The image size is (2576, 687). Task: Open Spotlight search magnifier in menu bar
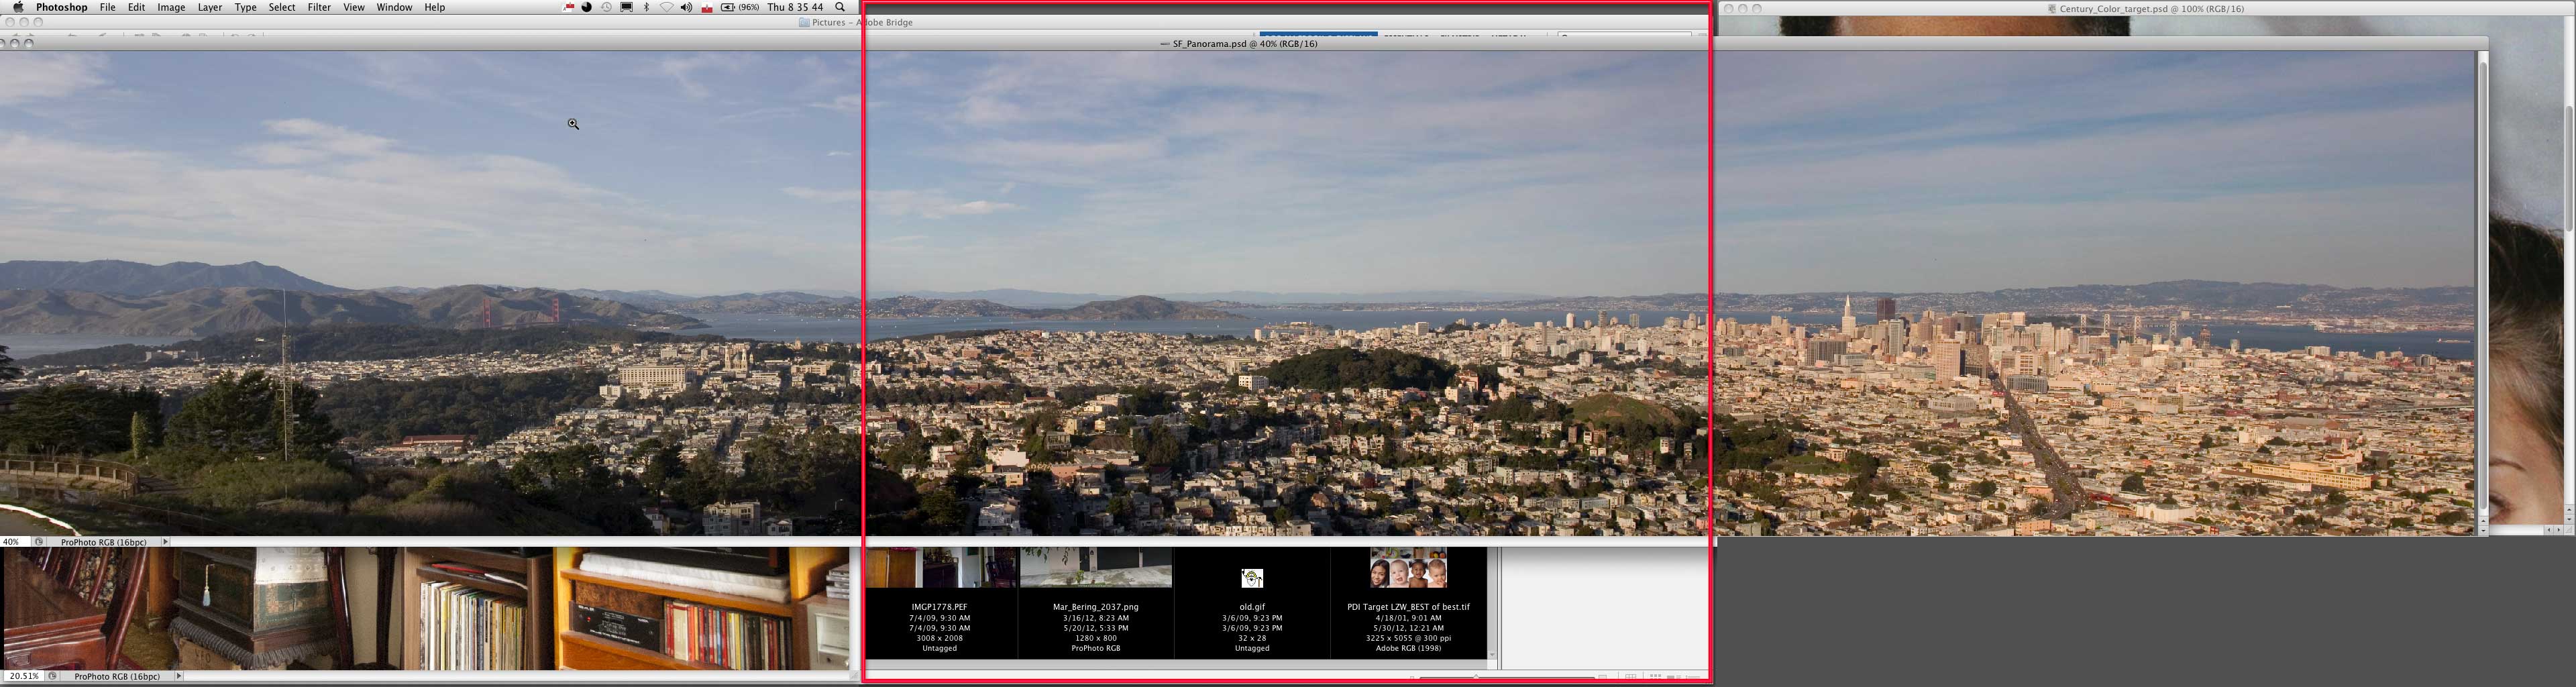[840, 7]
